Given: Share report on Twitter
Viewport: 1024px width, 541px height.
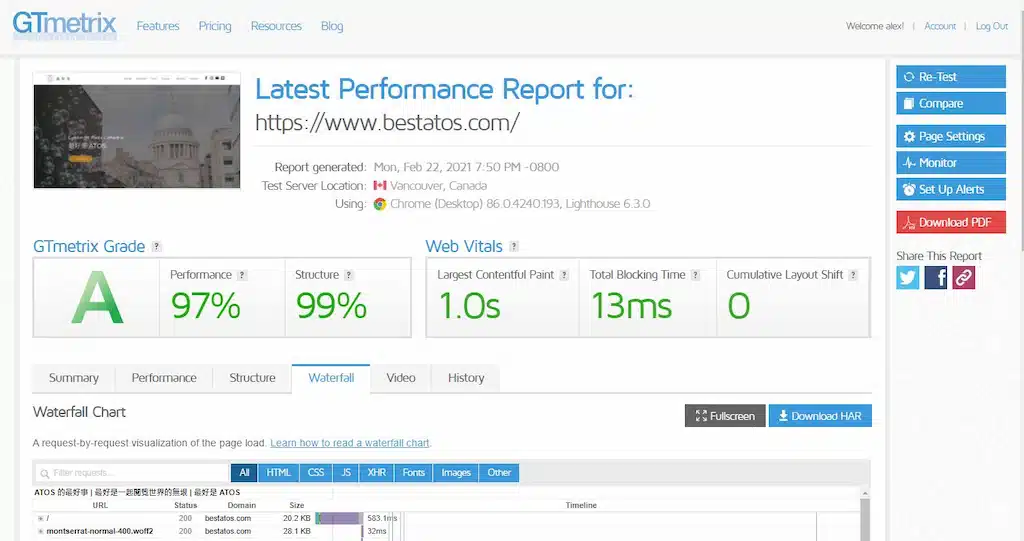Looking at the screenshot, I should pos(908,278).
